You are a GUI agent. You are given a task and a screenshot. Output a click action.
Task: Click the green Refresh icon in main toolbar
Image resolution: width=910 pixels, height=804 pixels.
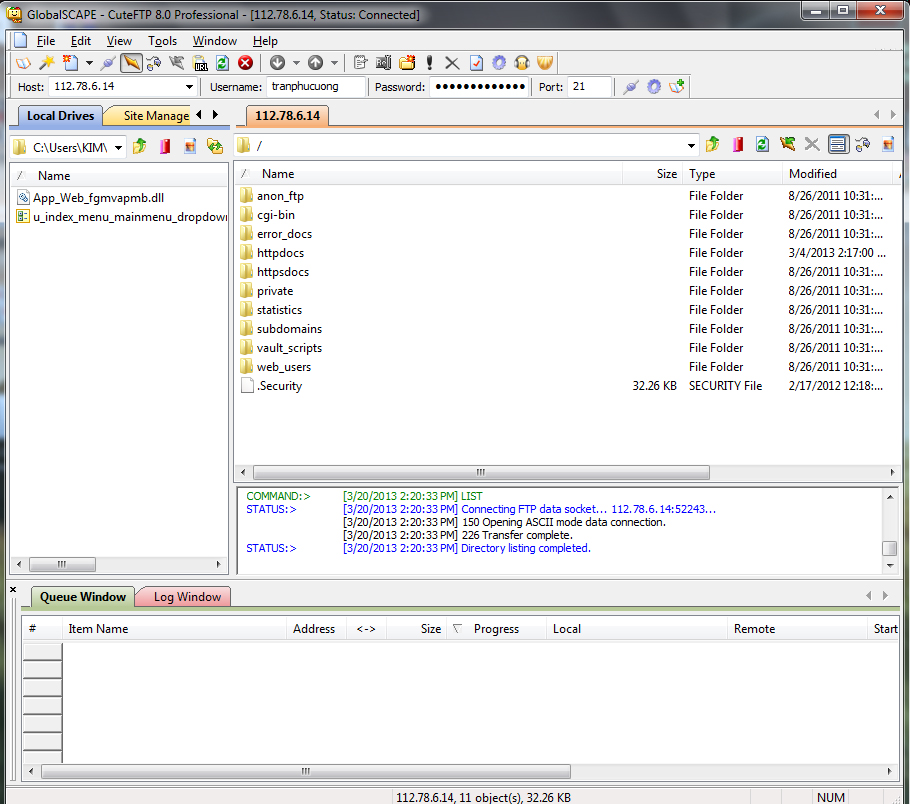(x=222, y=63)
